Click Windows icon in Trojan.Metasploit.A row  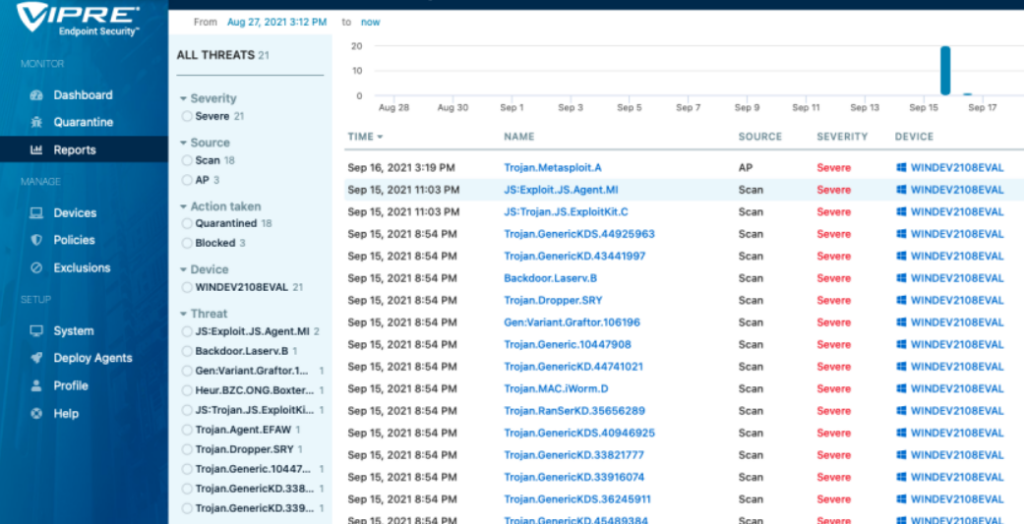tap(901, 167)
